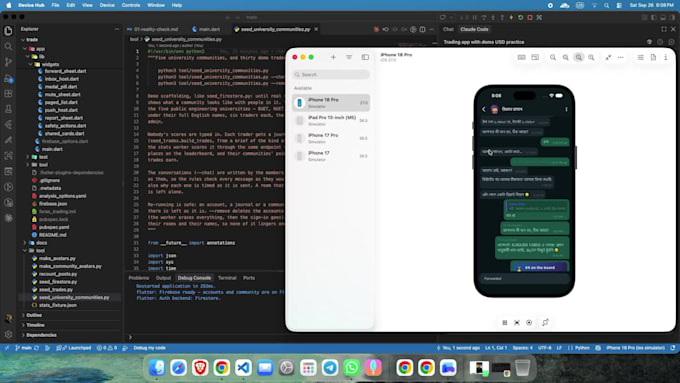Expand the Dependencies section
The width and height of the screenshot is (680, 383).
click(x=41, y=335)
